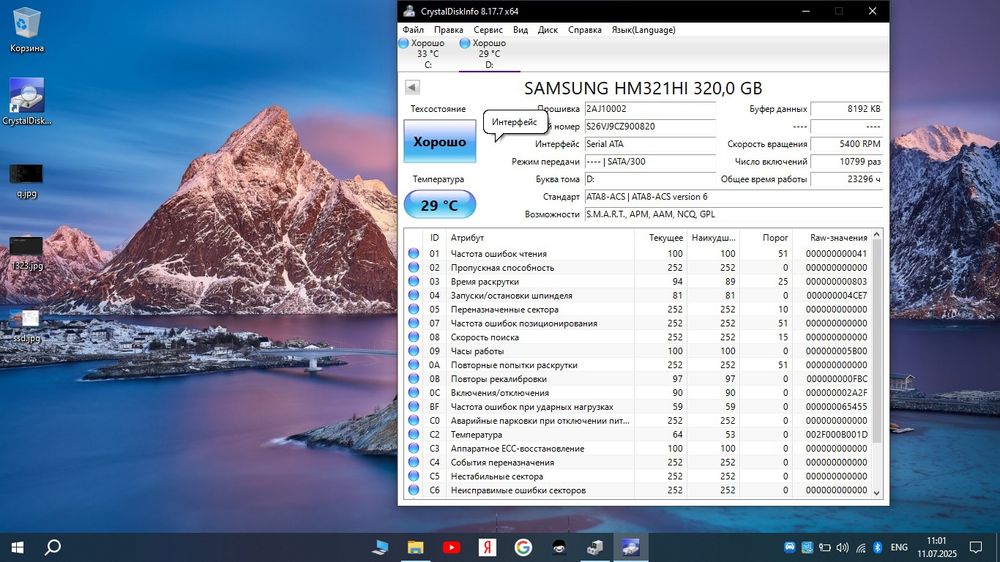Click status dot for Пропускная способность

(x=414, y=267)
